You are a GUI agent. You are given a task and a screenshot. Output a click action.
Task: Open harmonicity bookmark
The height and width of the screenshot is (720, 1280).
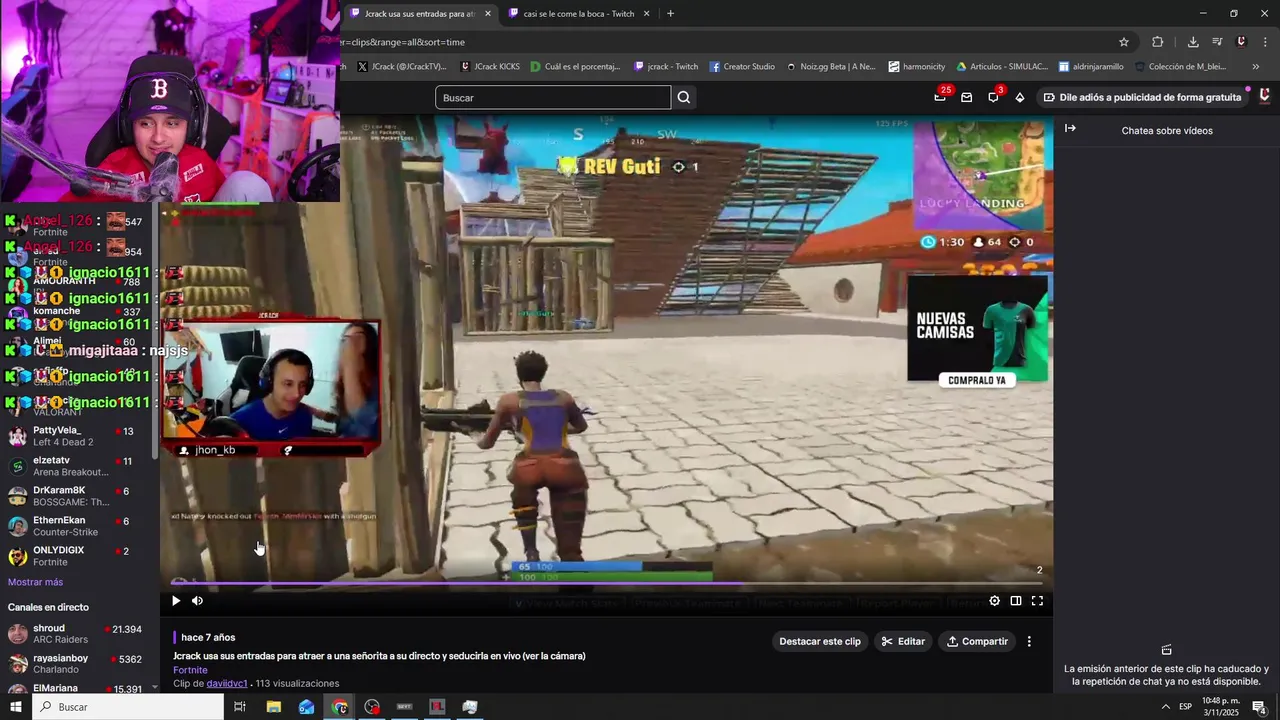click(x=916, y=67)
